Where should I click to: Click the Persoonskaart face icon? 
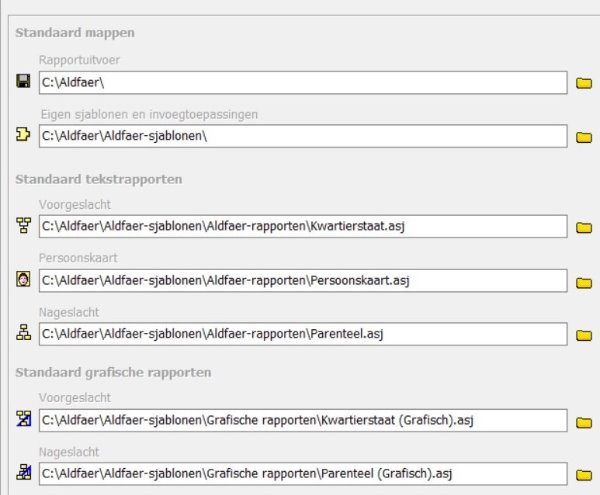tap(23, 280)
